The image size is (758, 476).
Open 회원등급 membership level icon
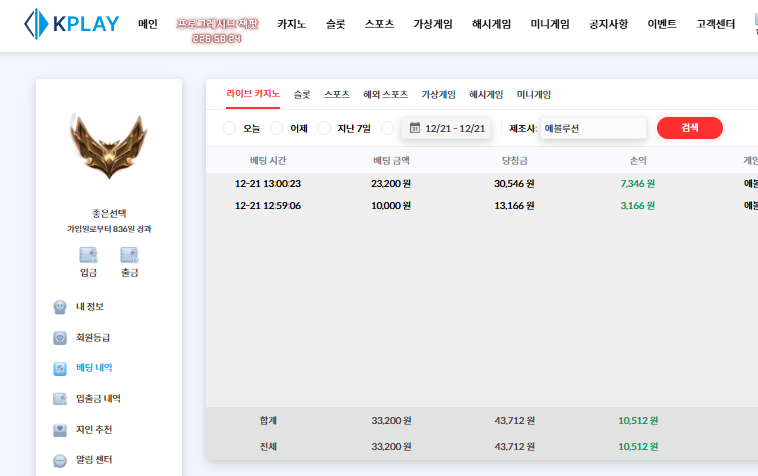click(60, 338)
